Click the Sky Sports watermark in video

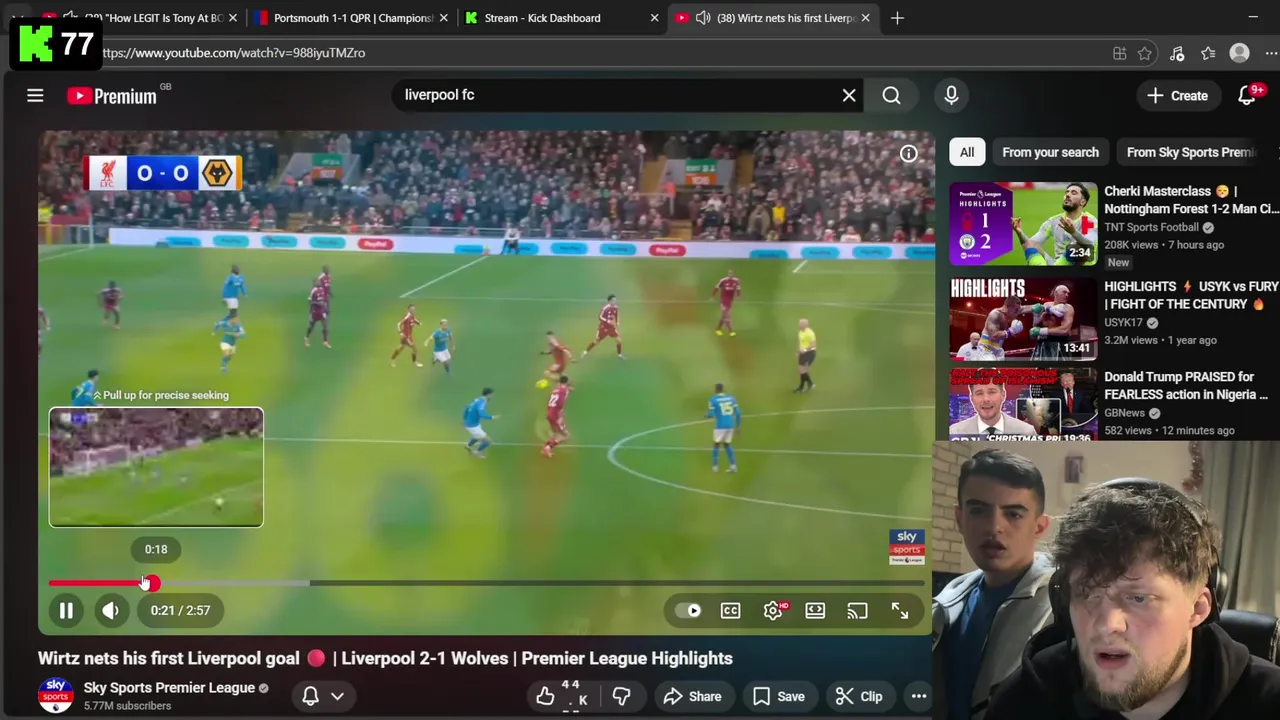pos(907,547)
